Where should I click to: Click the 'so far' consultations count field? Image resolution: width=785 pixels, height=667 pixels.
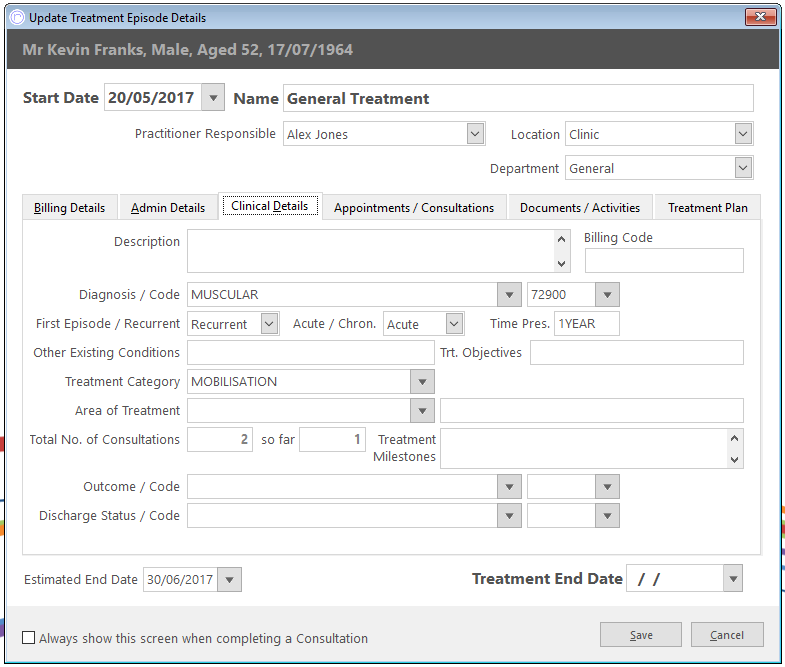[332, 440]
